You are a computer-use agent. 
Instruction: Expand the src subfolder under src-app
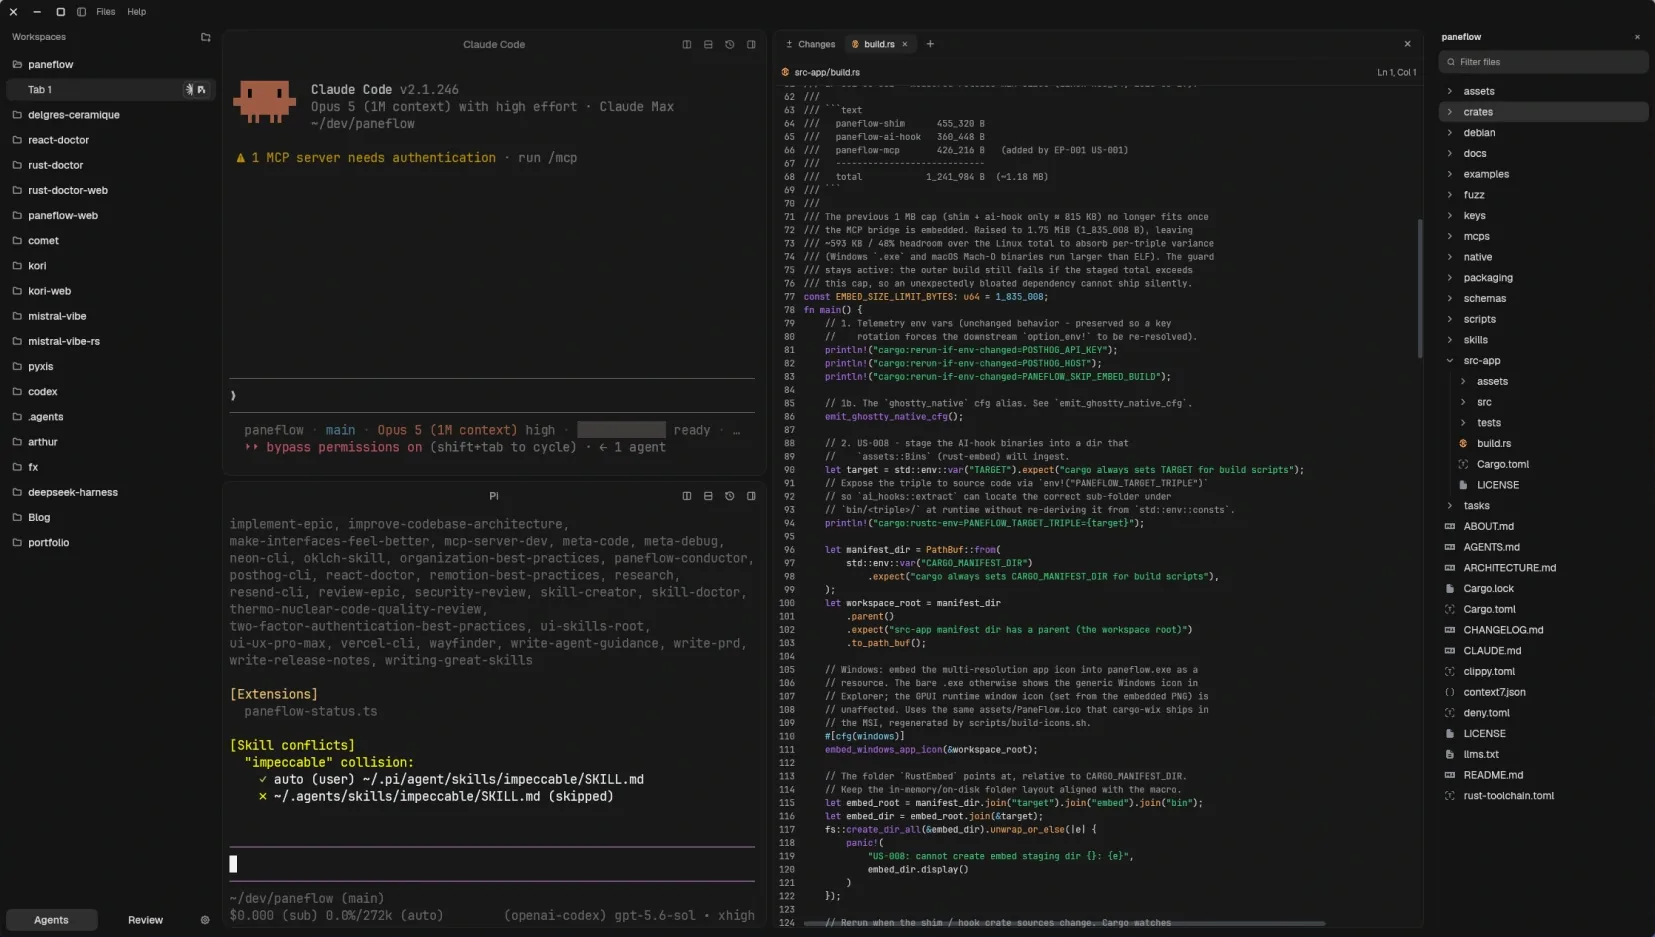tap(1463, 402)
